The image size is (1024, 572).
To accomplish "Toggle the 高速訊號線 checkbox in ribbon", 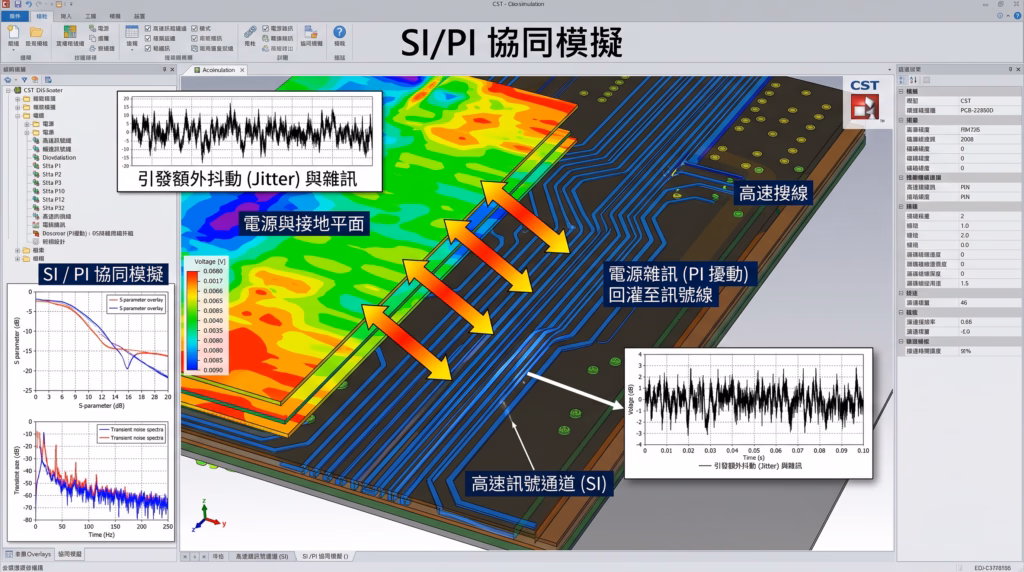I will point(148,29).
